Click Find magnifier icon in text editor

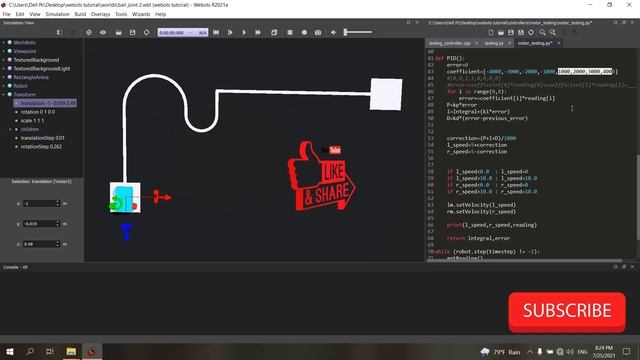542,32
